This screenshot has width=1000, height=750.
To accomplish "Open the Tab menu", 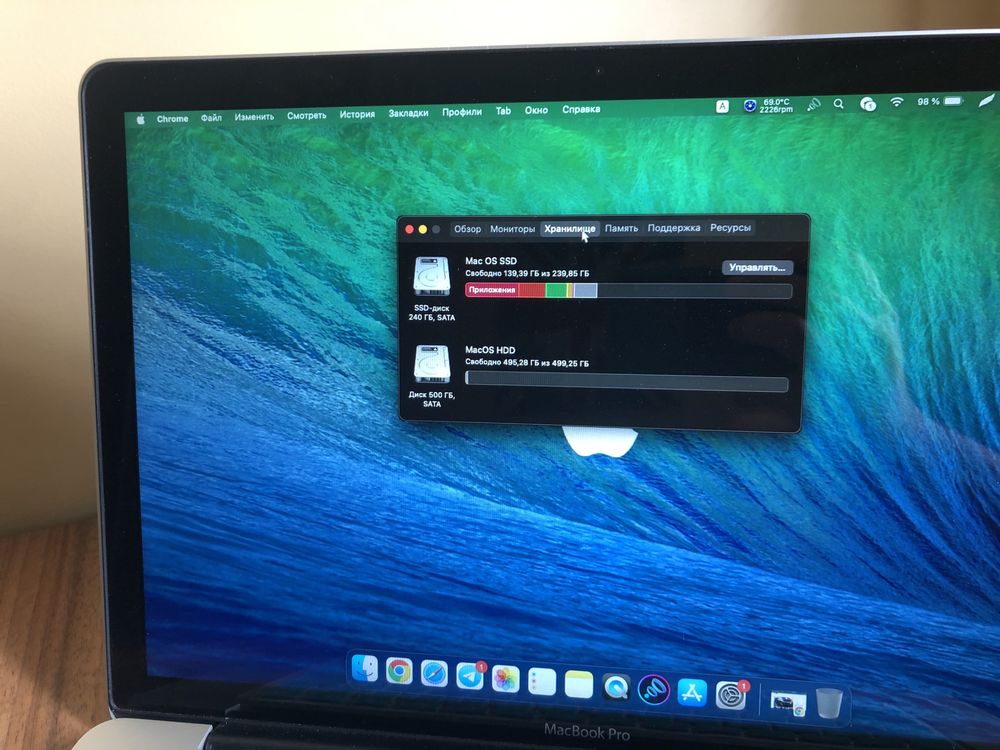I will point(503,111).
